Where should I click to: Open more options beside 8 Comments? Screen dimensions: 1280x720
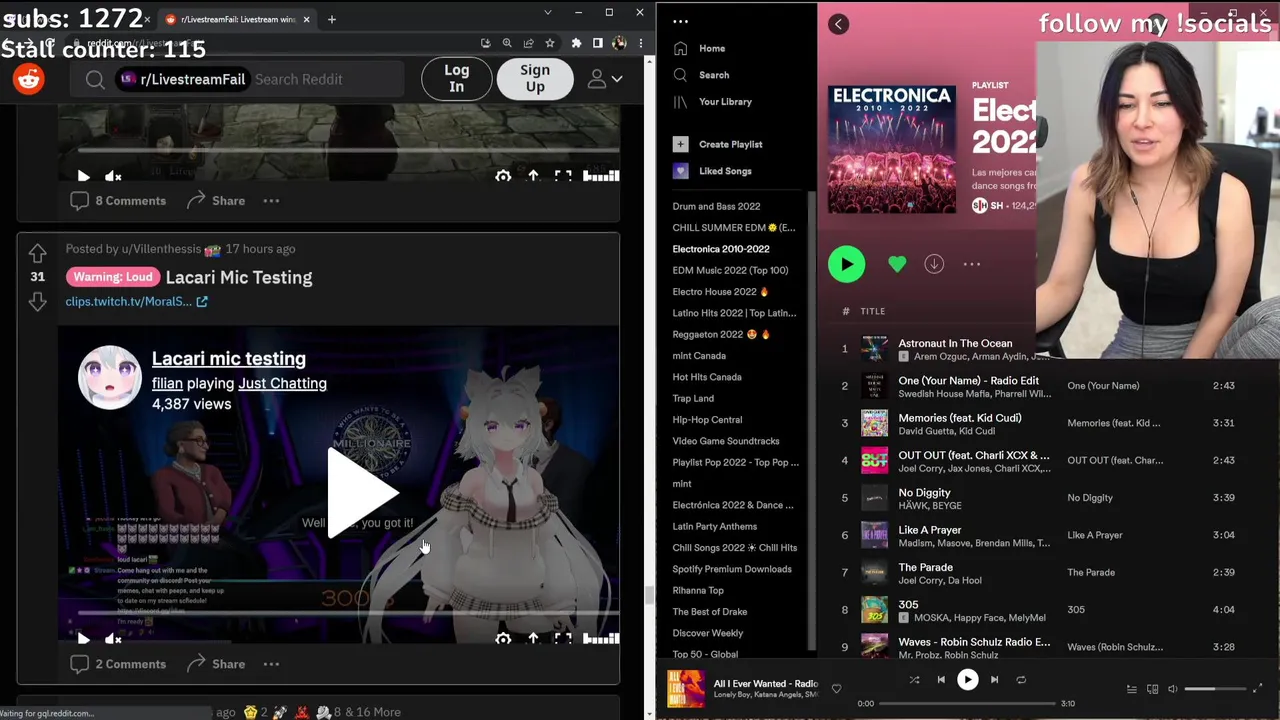[x=271, y=201]
